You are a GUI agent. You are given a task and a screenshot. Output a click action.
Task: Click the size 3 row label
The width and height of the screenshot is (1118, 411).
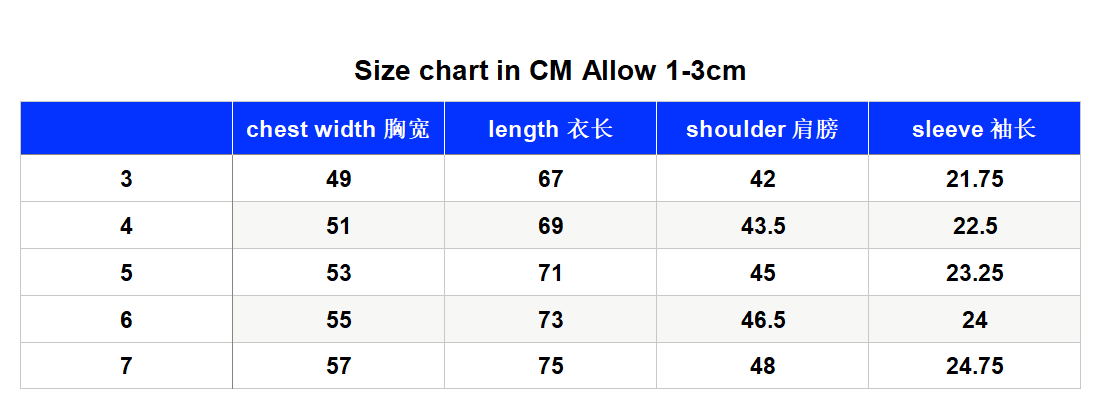point(126,178)
